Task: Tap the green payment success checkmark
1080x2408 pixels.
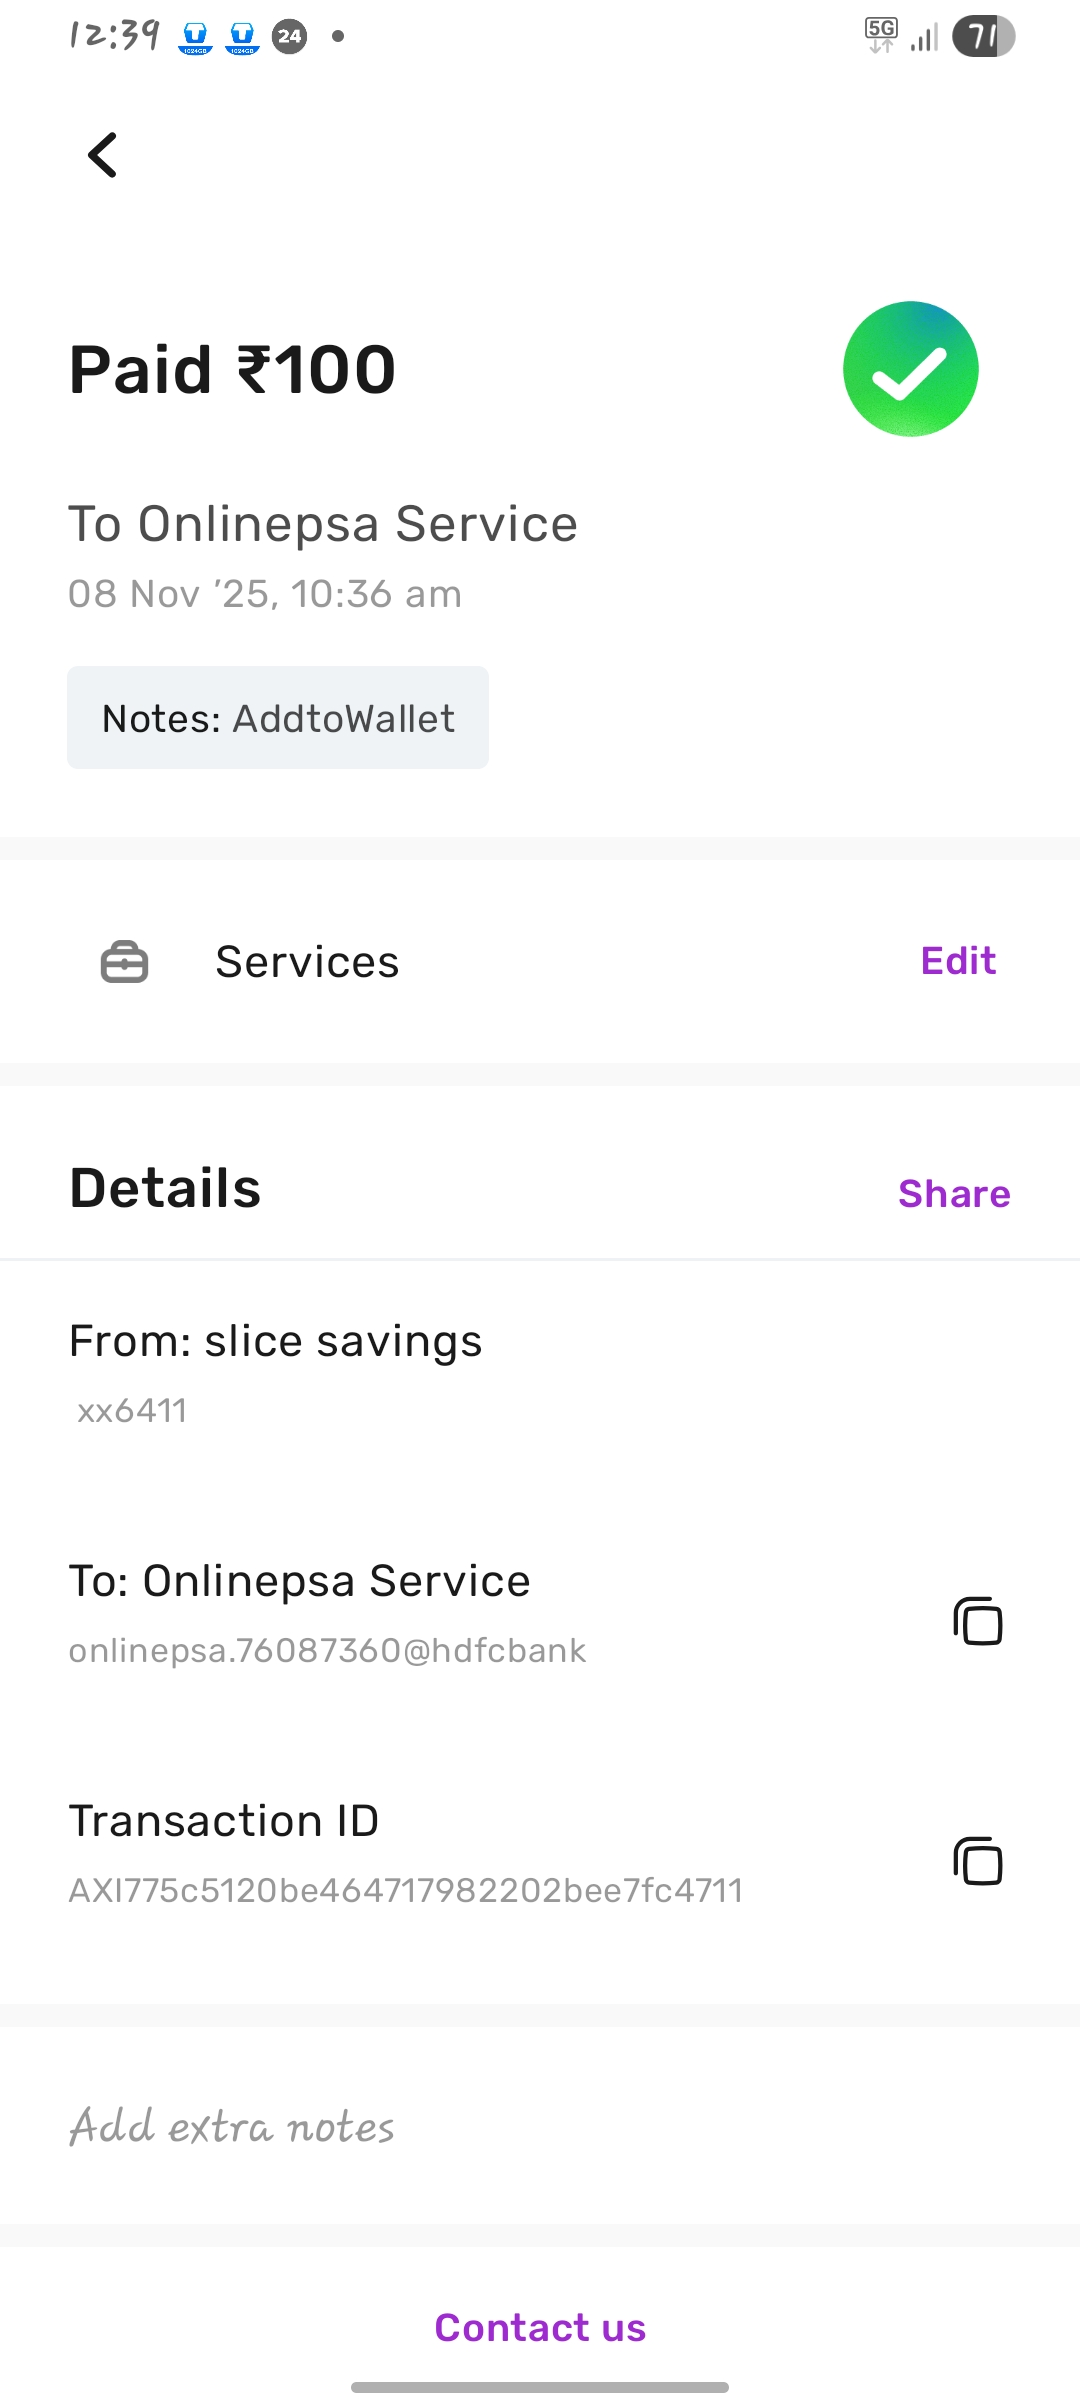Action: coord(910,369)
